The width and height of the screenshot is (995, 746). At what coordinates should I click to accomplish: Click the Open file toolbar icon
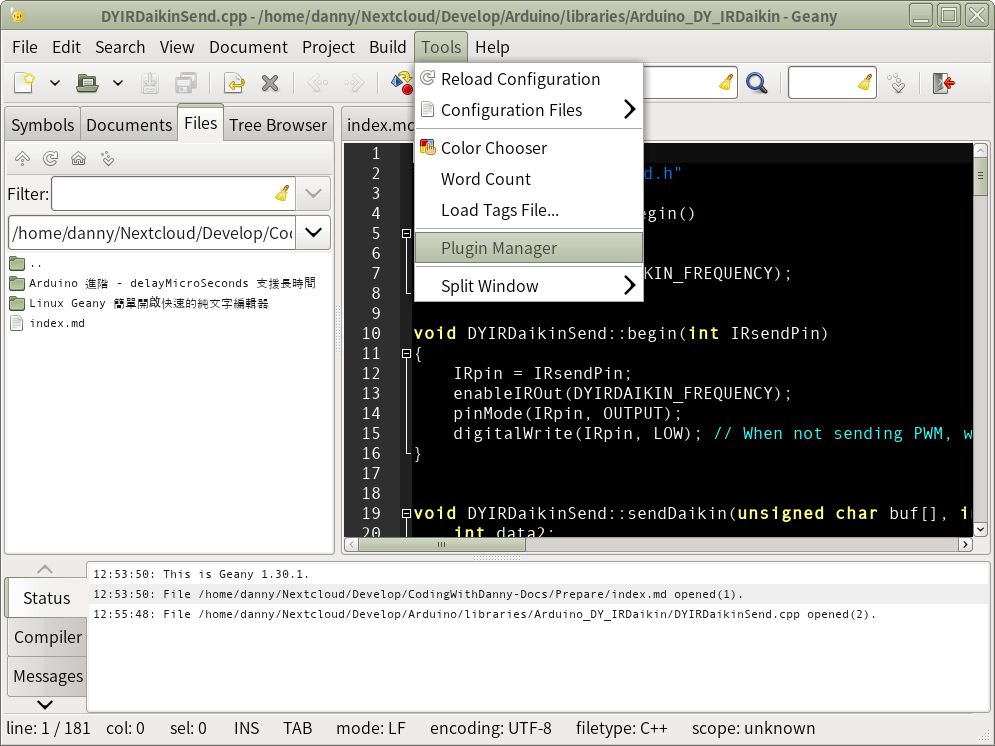pos(87,83)
